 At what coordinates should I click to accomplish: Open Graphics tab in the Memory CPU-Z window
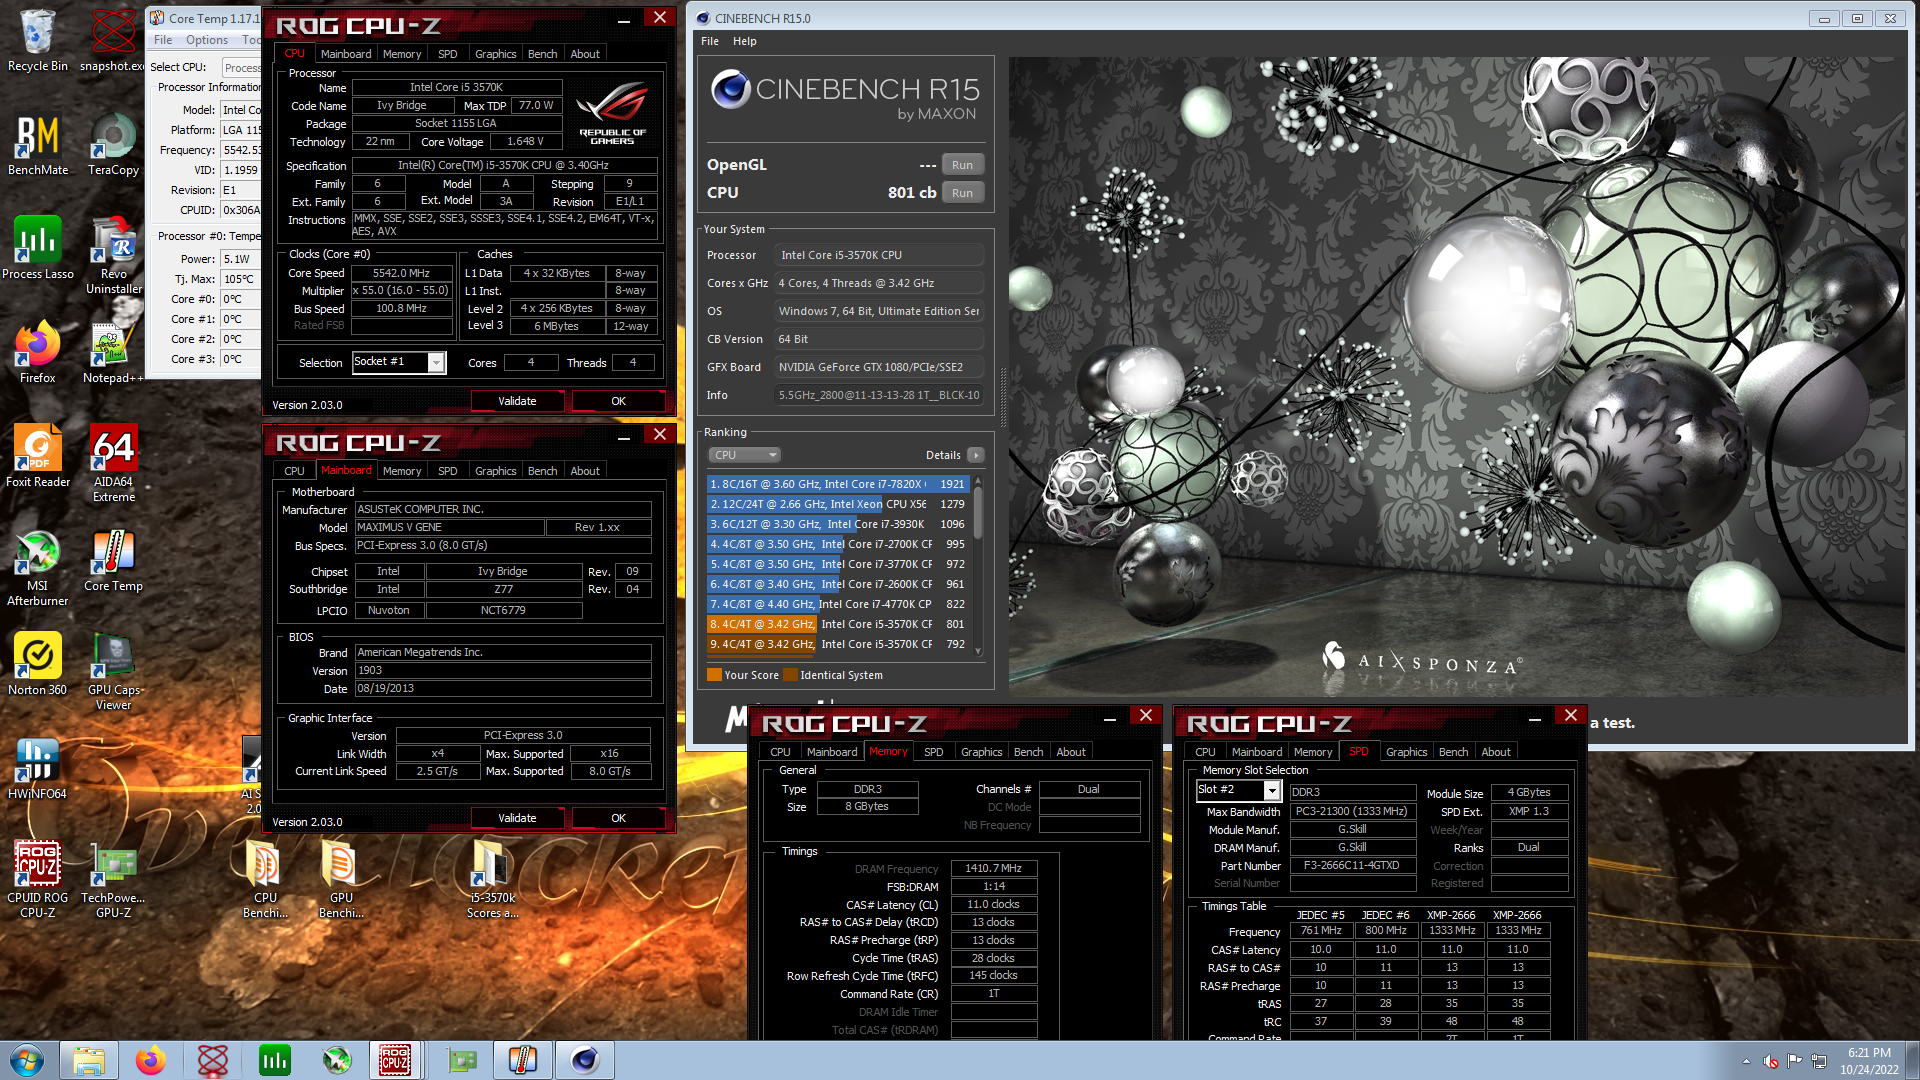[x=981, y=752]
